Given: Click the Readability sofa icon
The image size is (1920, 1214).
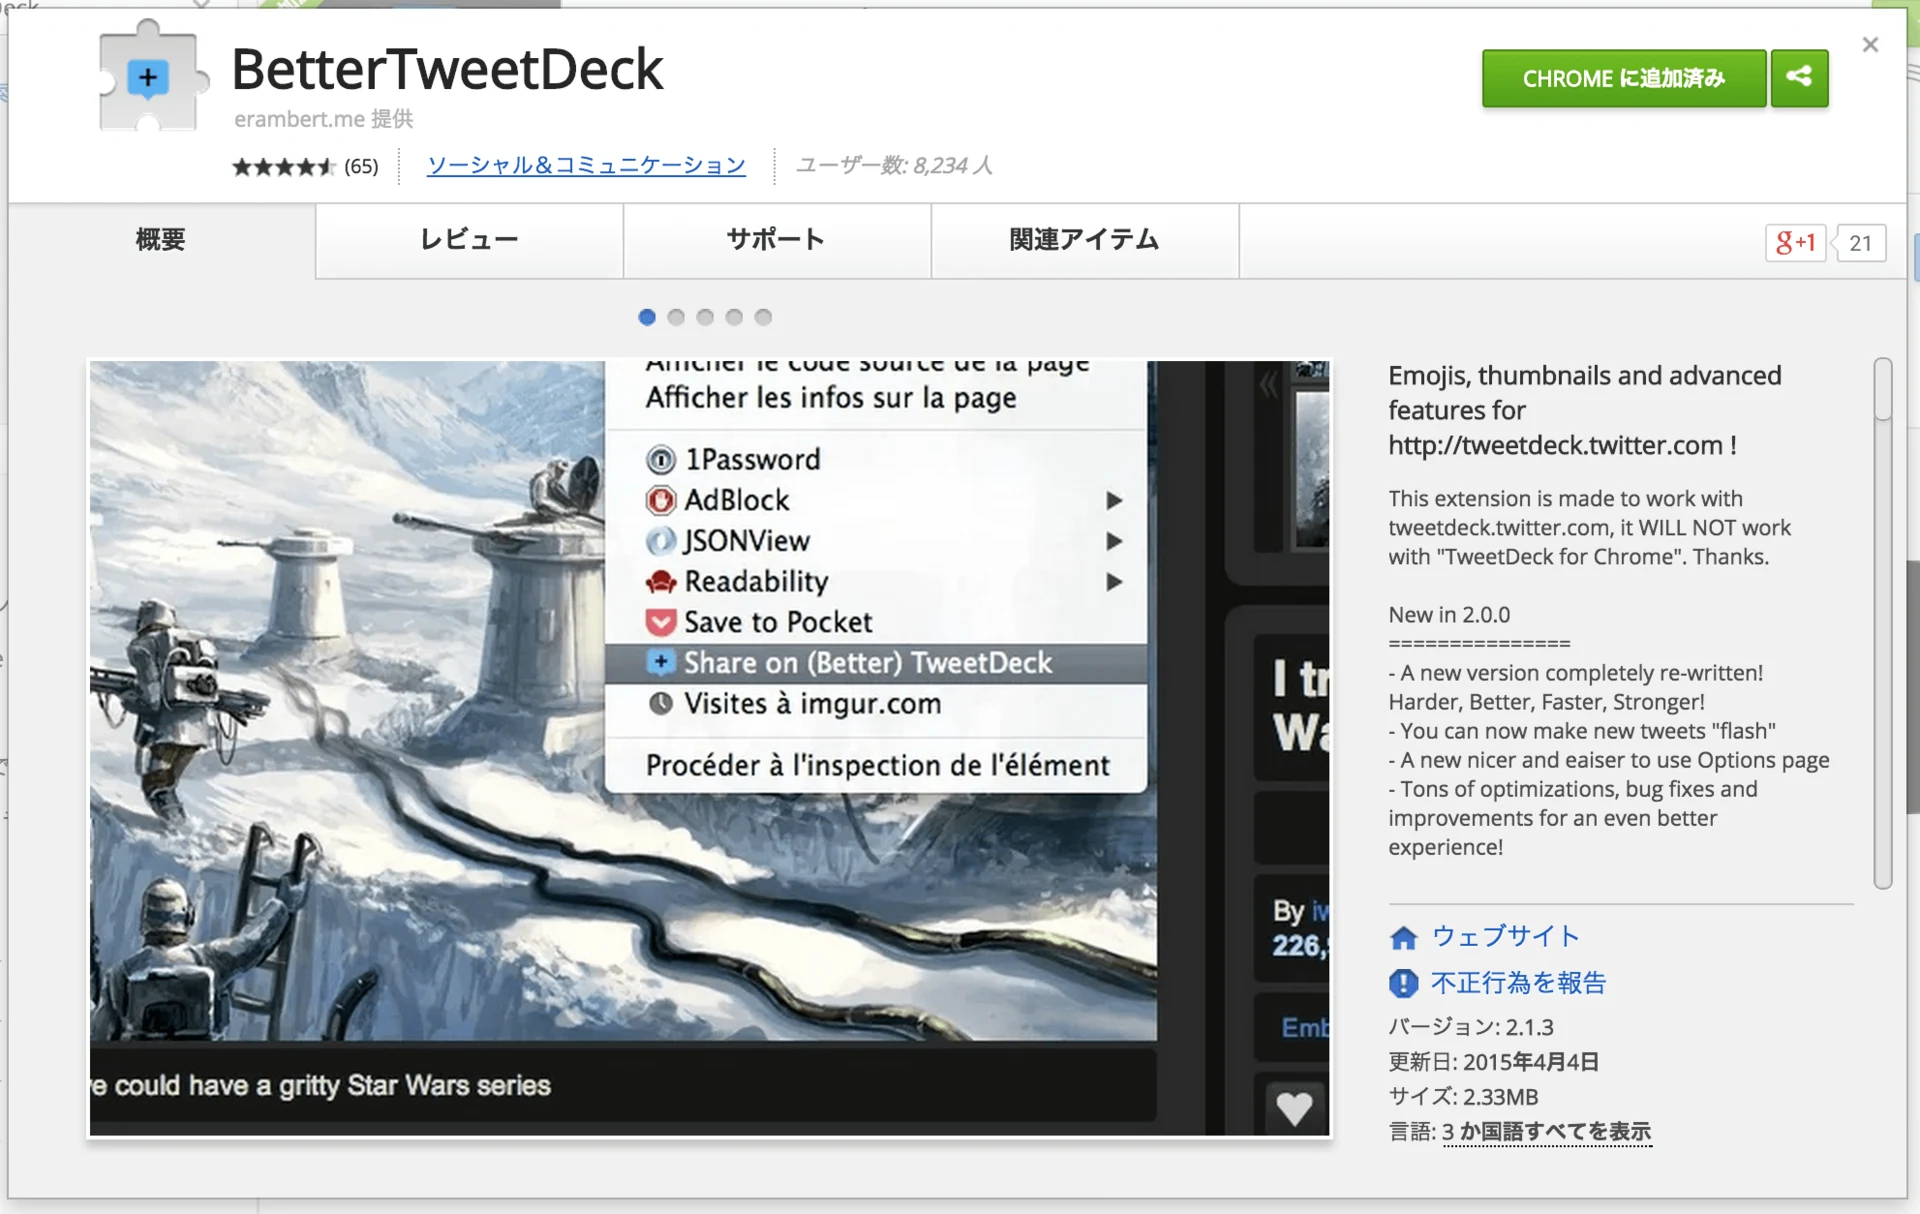Looking at the screenshot, I should (660, 582).
